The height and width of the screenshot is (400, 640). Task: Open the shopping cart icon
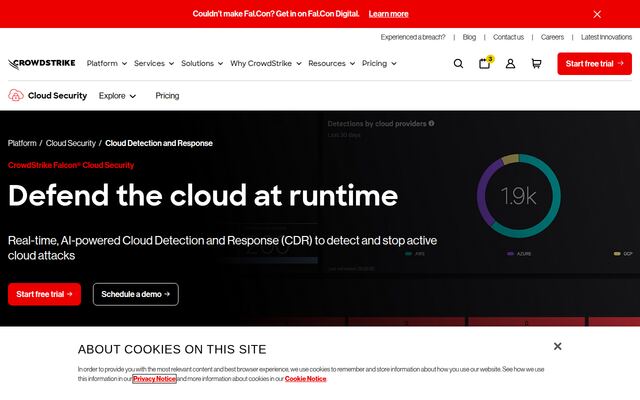(x=536, y=64)
